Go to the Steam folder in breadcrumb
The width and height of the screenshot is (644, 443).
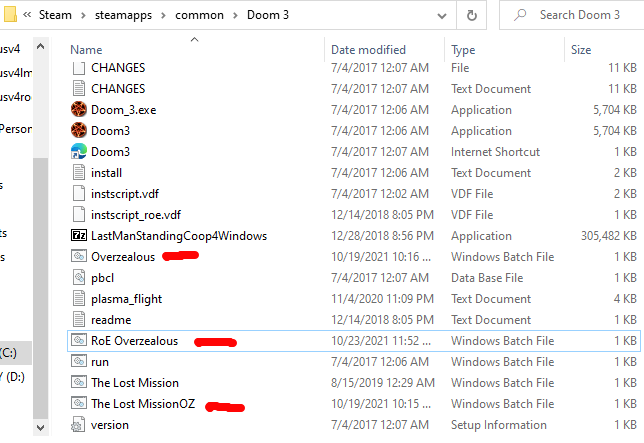(x=55, y=15)
